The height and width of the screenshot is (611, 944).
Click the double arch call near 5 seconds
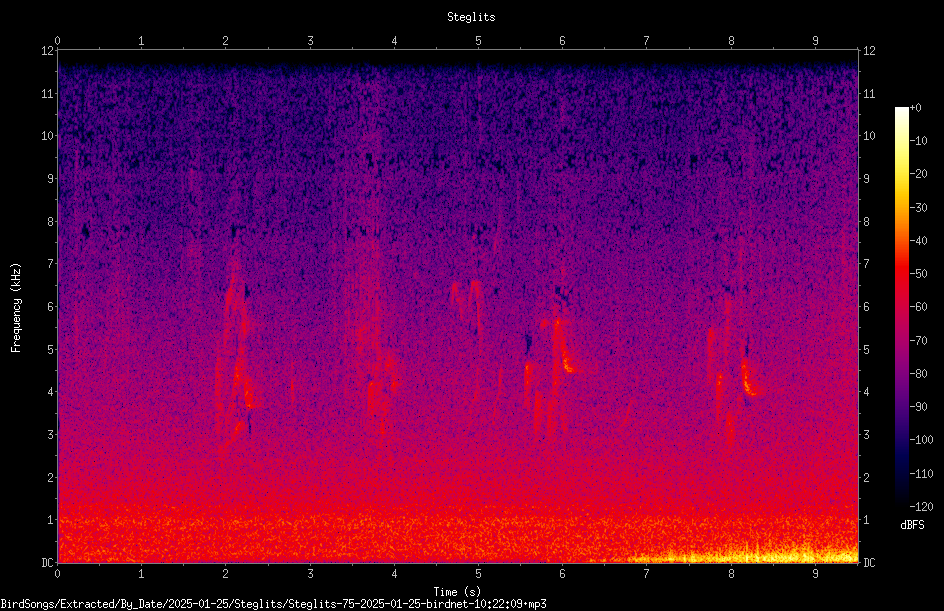467,300
